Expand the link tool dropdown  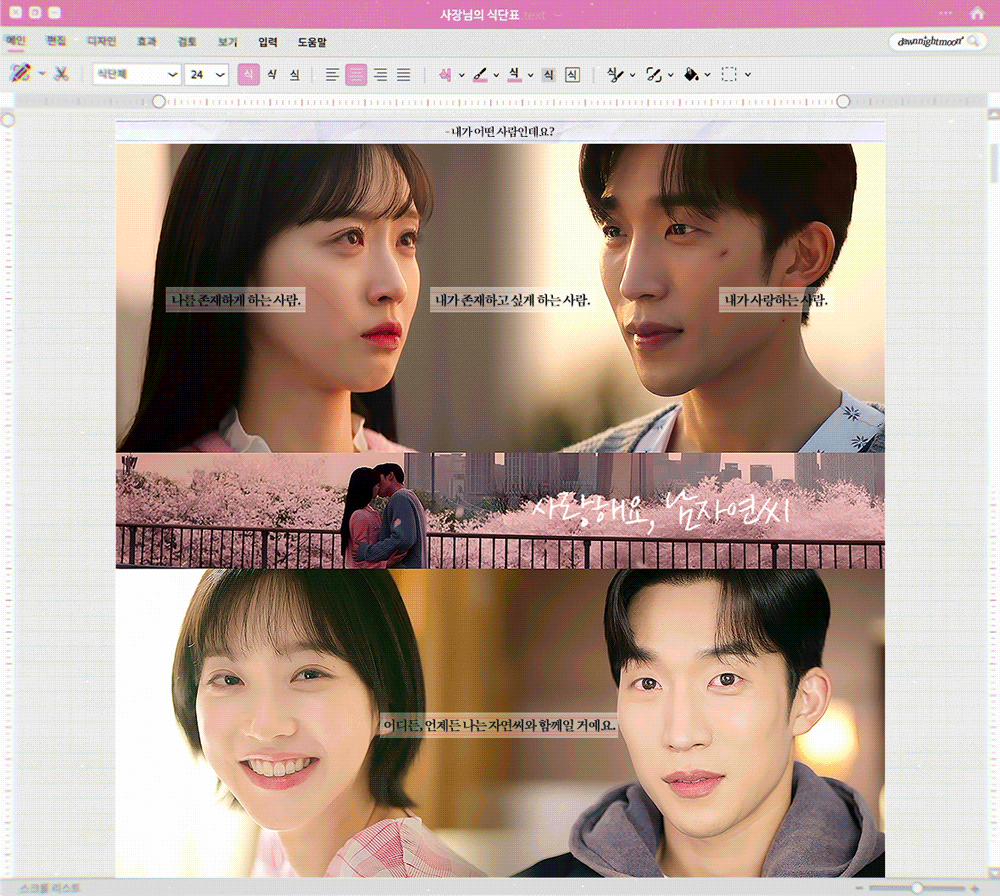[x=670, y=75]
